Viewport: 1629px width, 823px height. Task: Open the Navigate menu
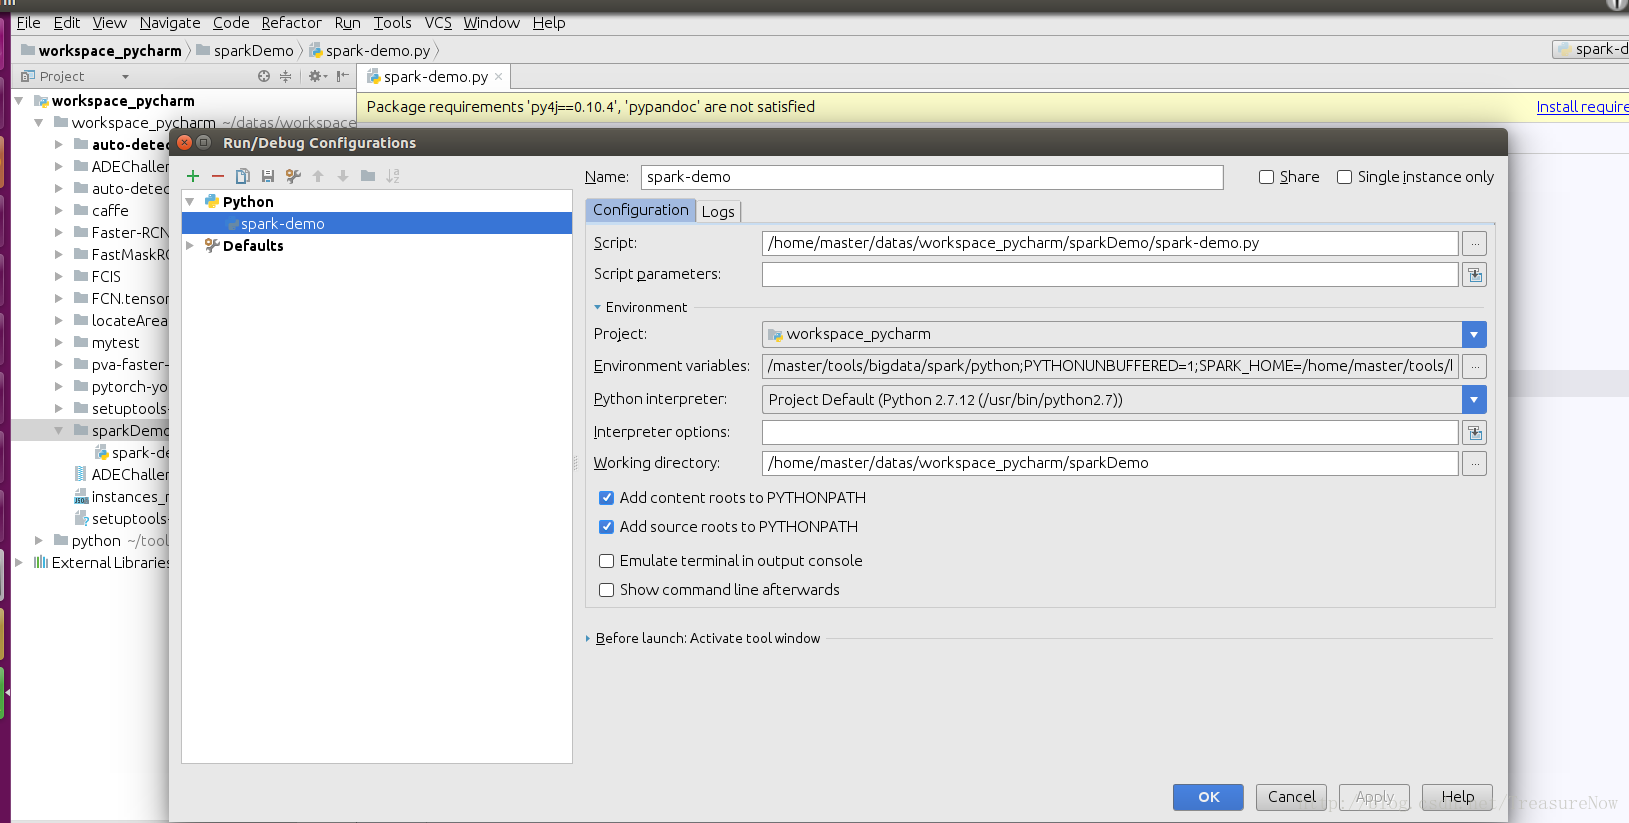tap(170, 22)
